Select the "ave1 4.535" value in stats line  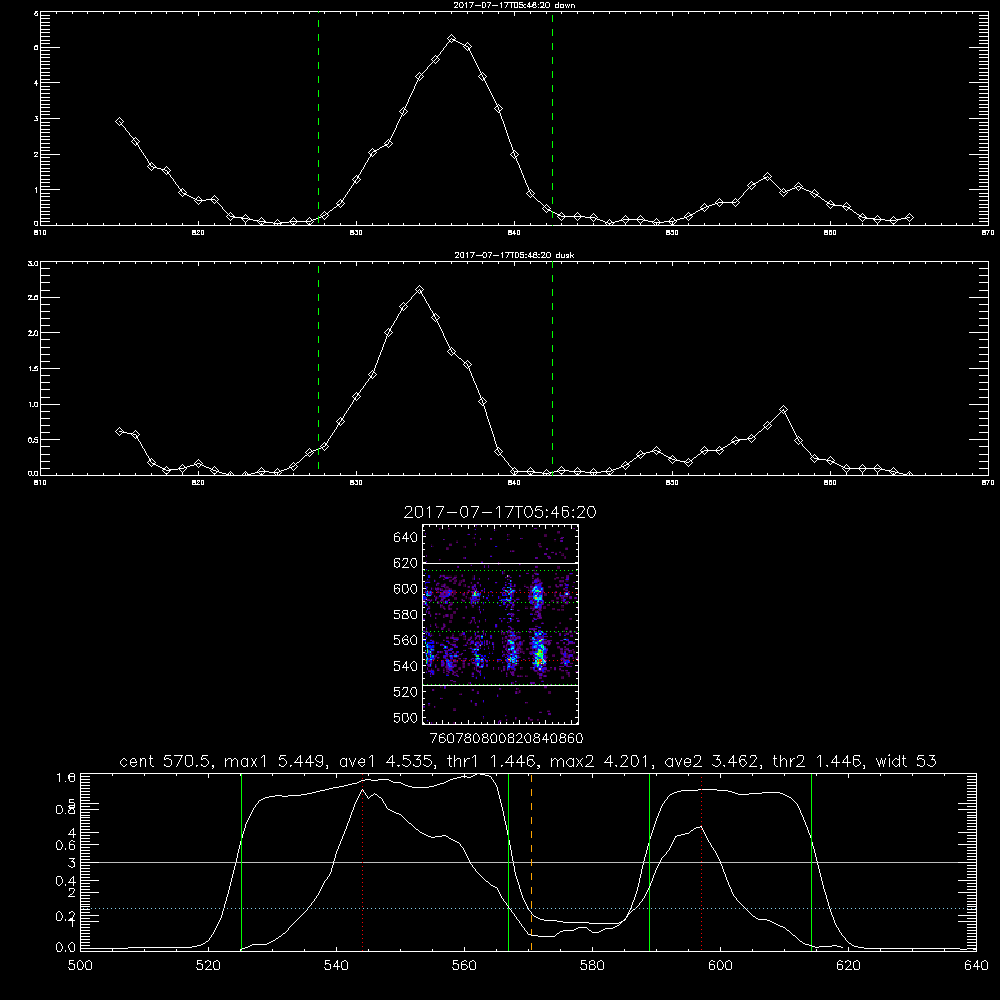click(x=385, y=761)
